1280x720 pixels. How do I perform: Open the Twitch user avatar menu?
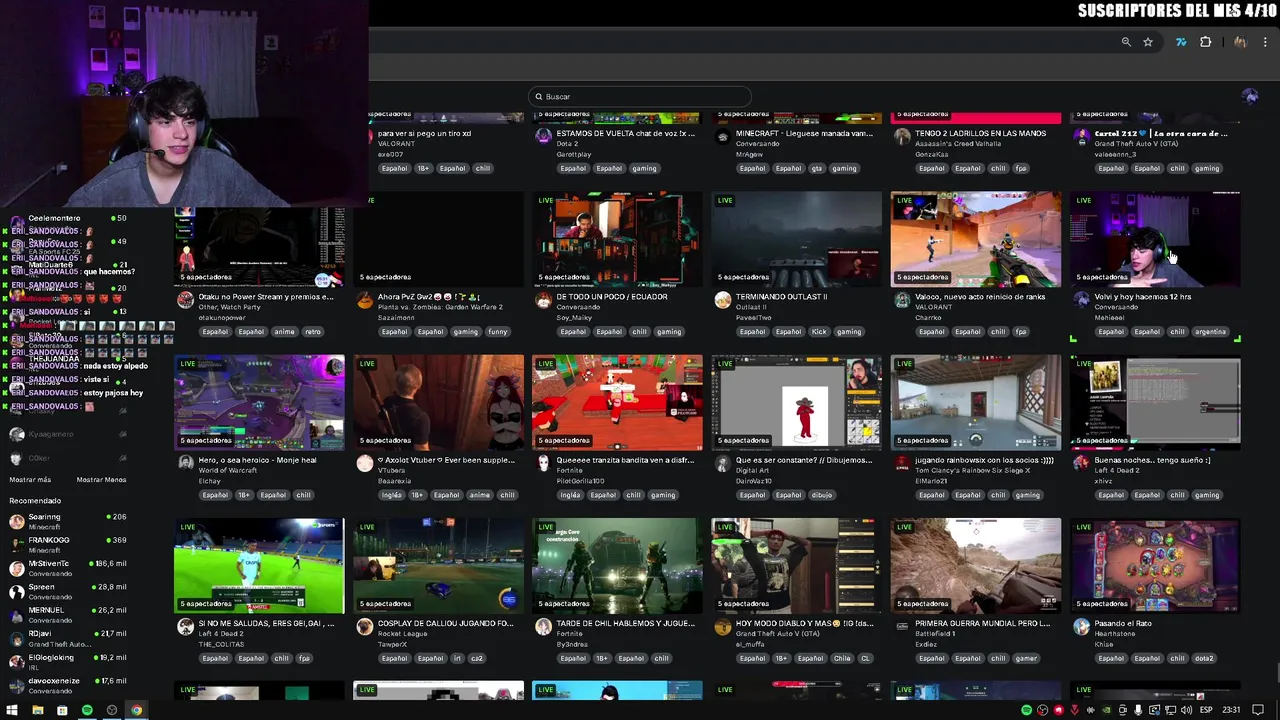[1250, 96]
